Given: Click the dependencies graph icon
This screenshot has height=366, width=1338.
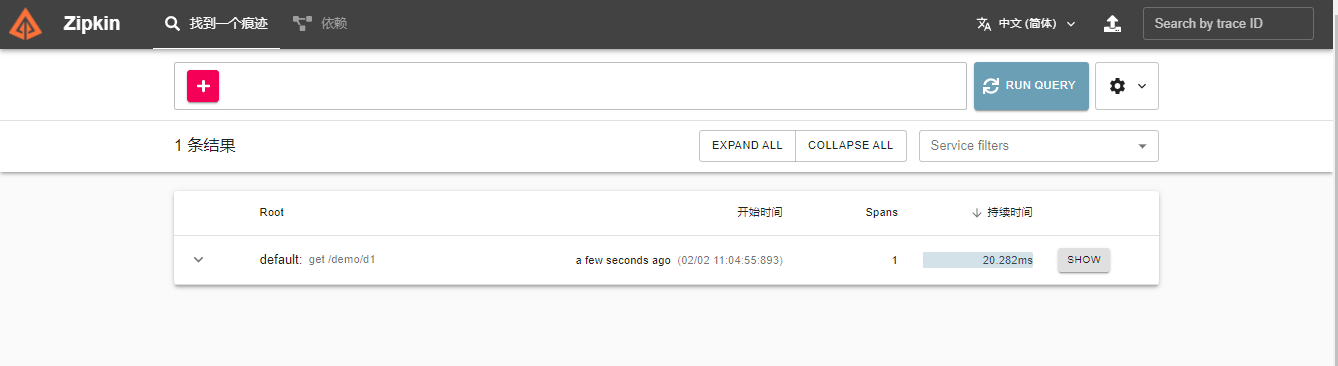Looking at the screenshot, I should pyautogui.click(x=302, y=23).
